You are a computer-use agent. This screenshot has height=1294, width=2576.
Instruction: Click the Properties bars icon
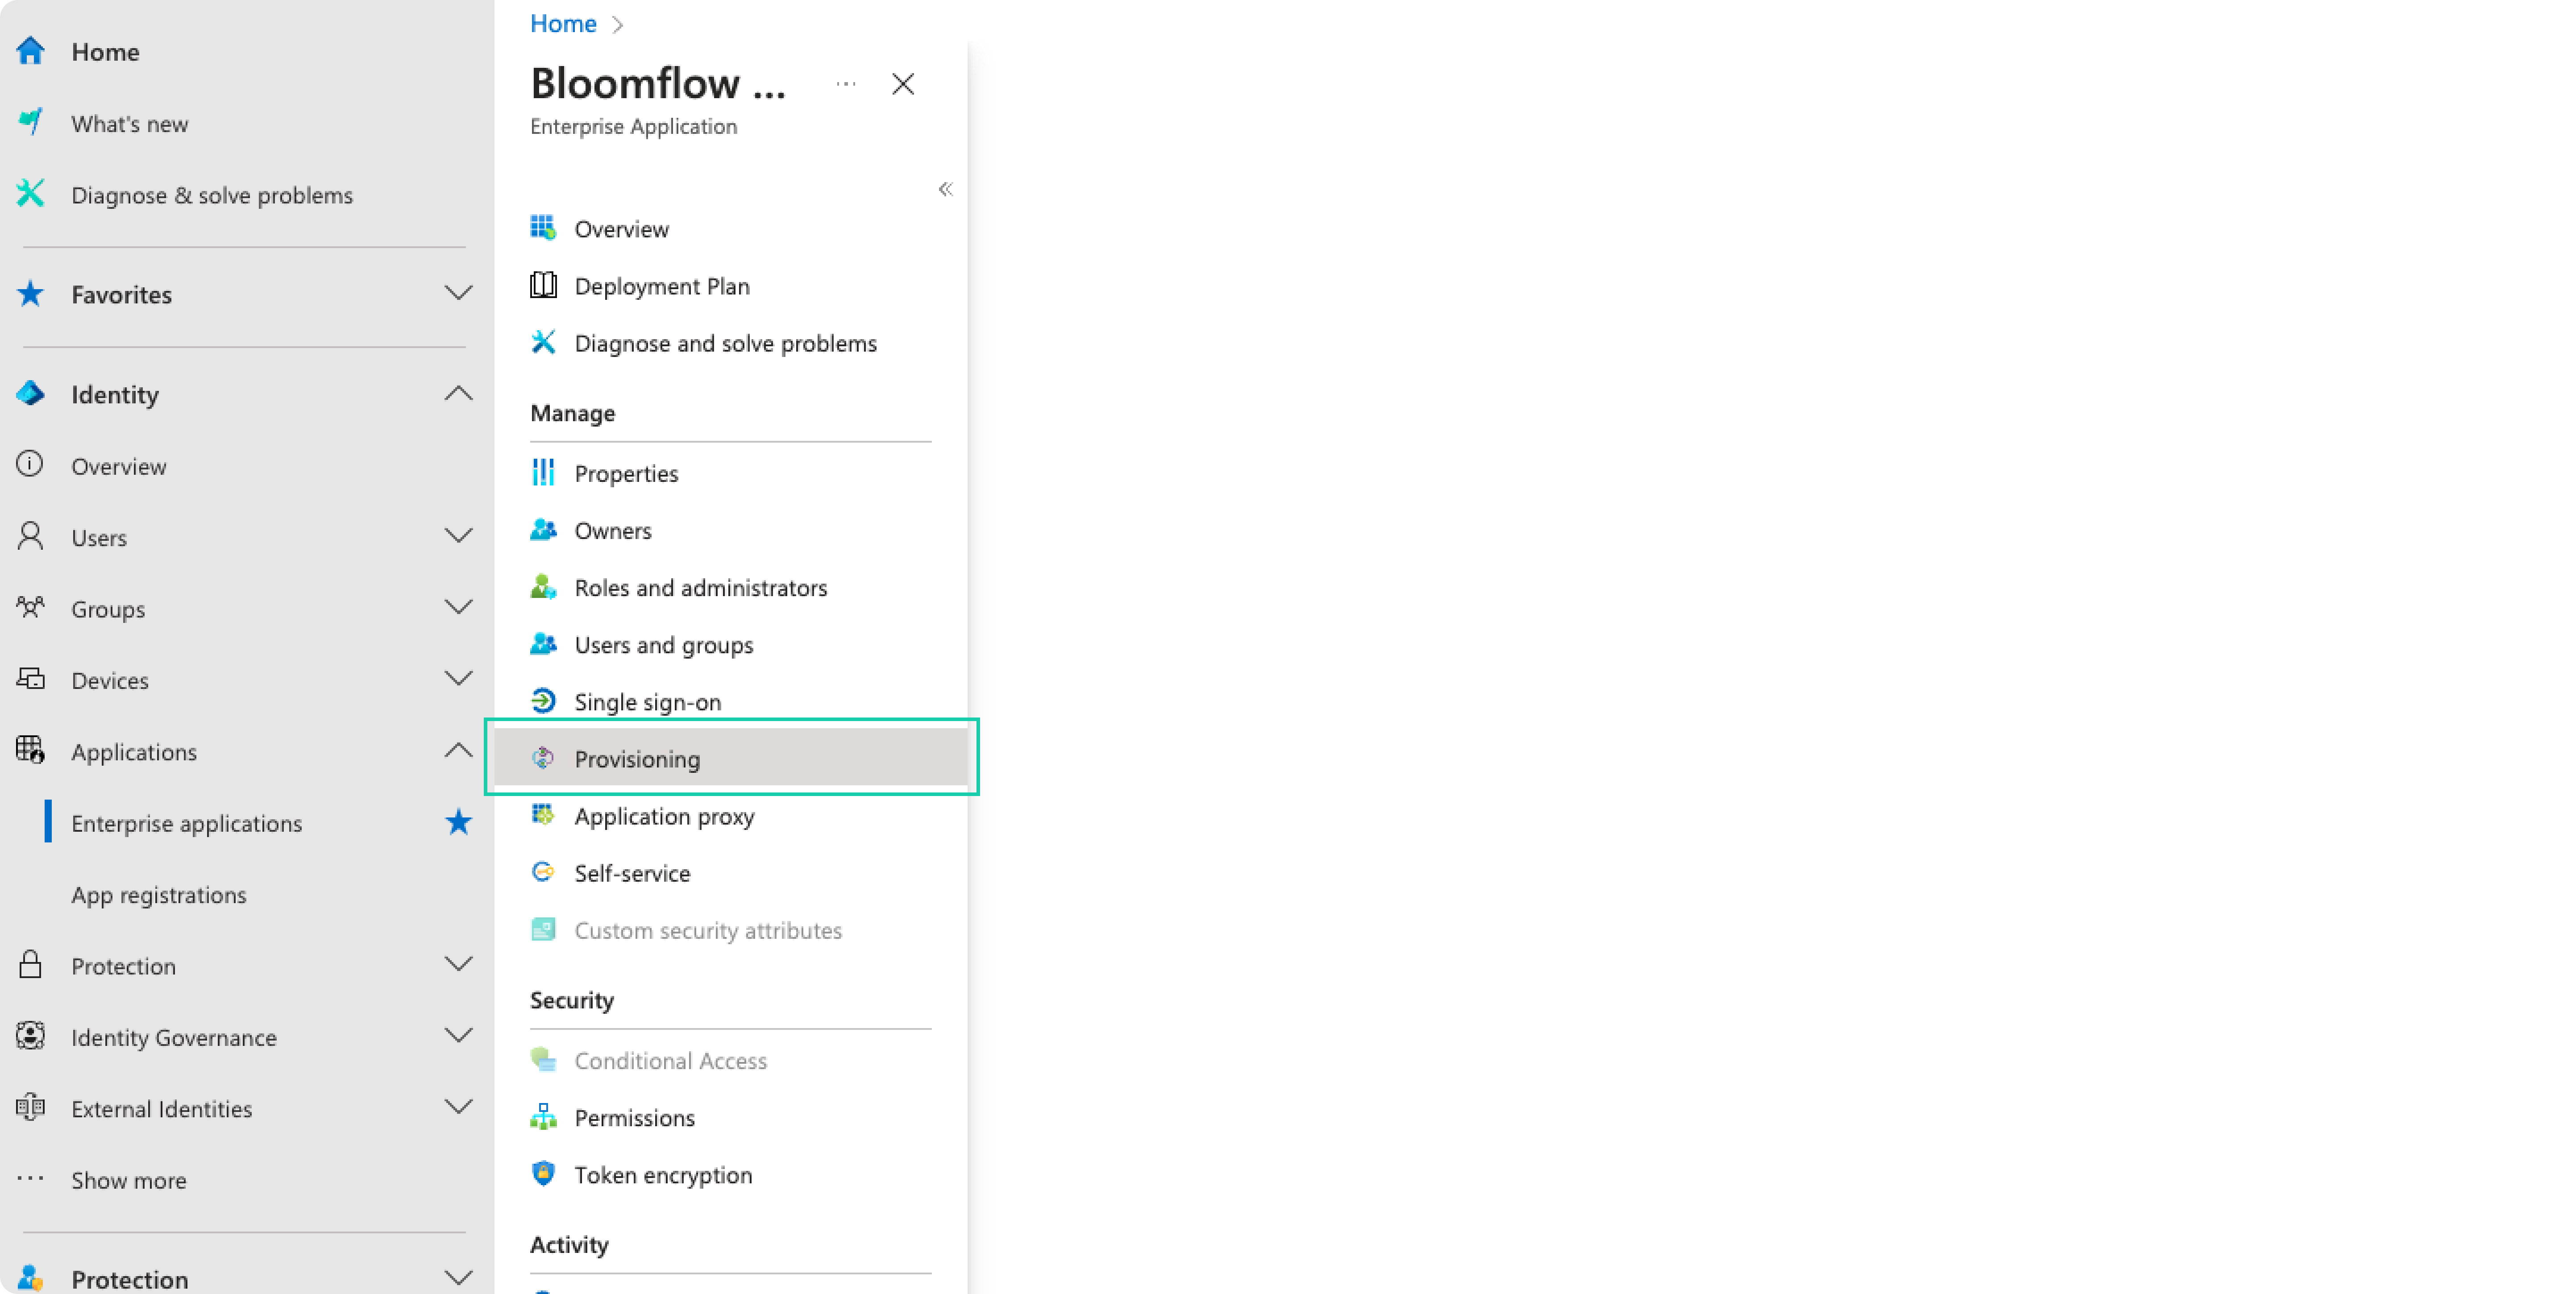tap(543, 473)
